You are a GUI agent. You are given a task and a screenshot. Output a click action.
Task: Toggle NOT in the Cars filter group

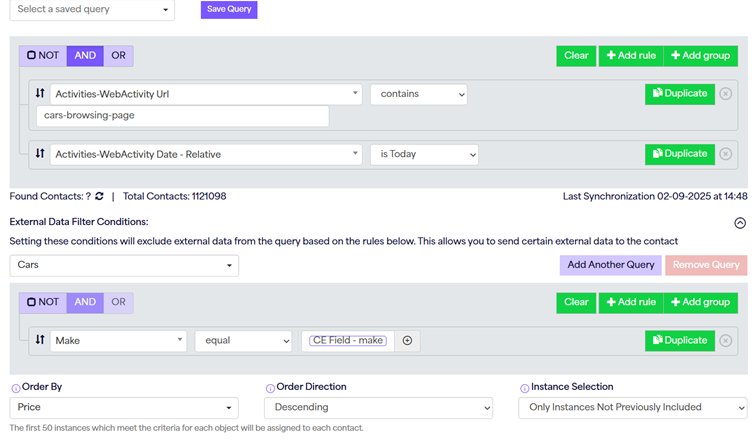pos(43,302)
